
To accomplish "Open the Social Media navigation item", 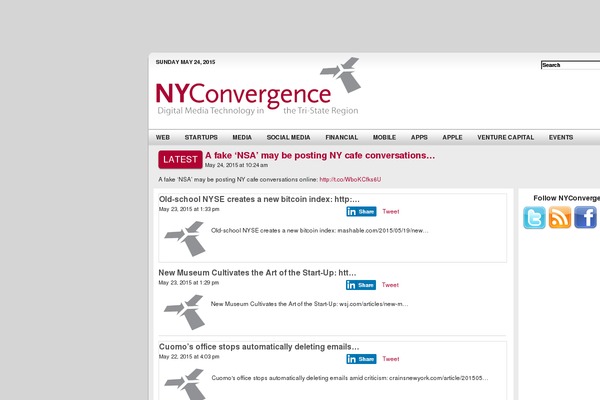I will 288,137.
